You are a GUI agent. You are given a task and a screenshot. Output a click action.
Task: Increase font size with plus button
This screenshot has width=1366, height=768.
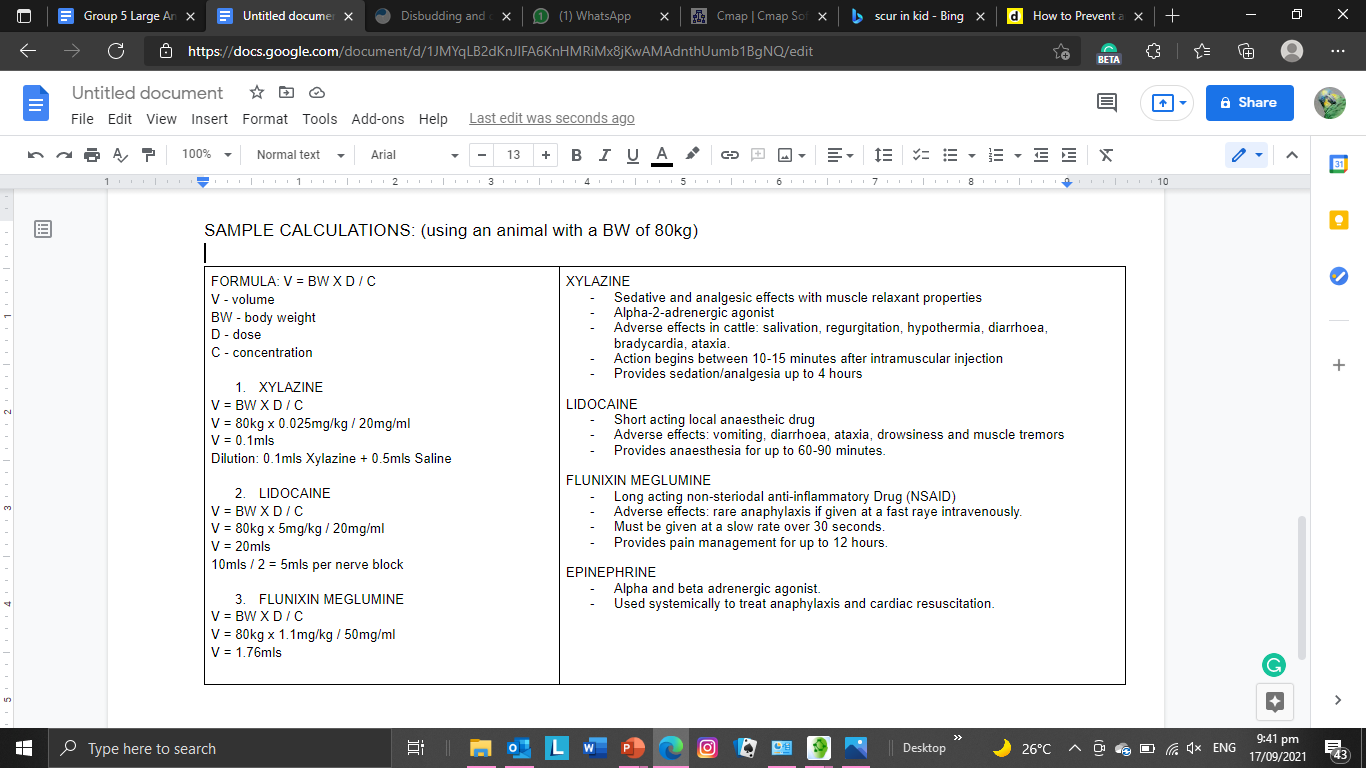[x=545, y=155]
